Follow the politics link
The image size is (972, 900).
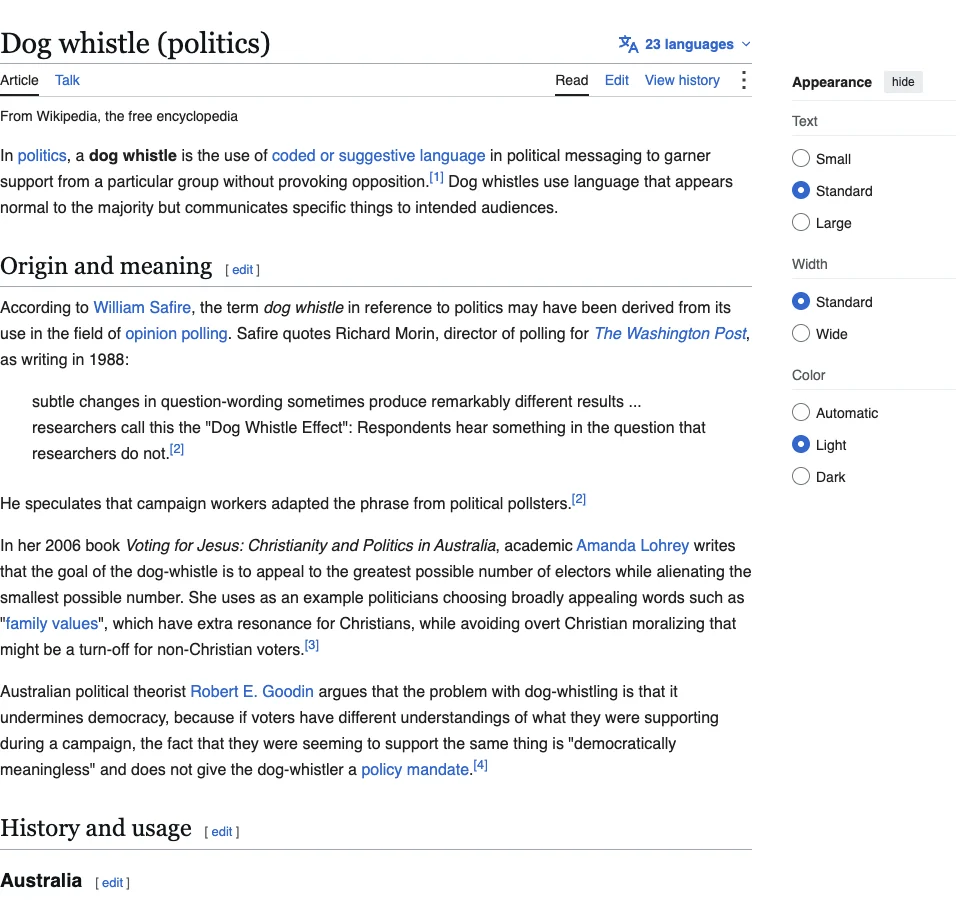pos(42,156)
